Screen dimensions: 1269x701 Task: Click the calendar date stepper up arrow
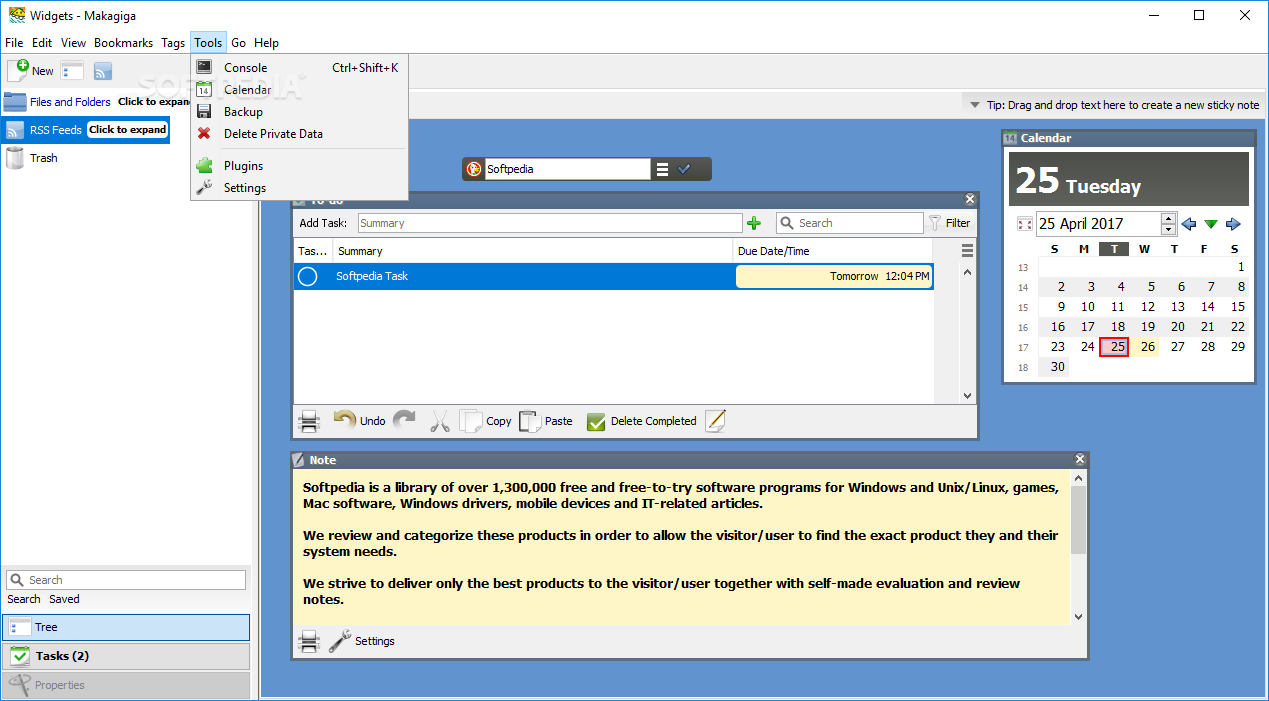tap(1169, 218)
